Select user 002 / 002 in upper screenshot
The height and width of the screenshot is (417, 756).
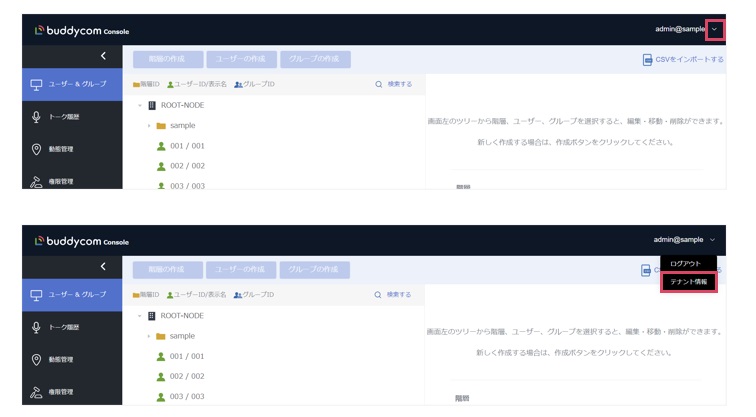coord(181,166)
